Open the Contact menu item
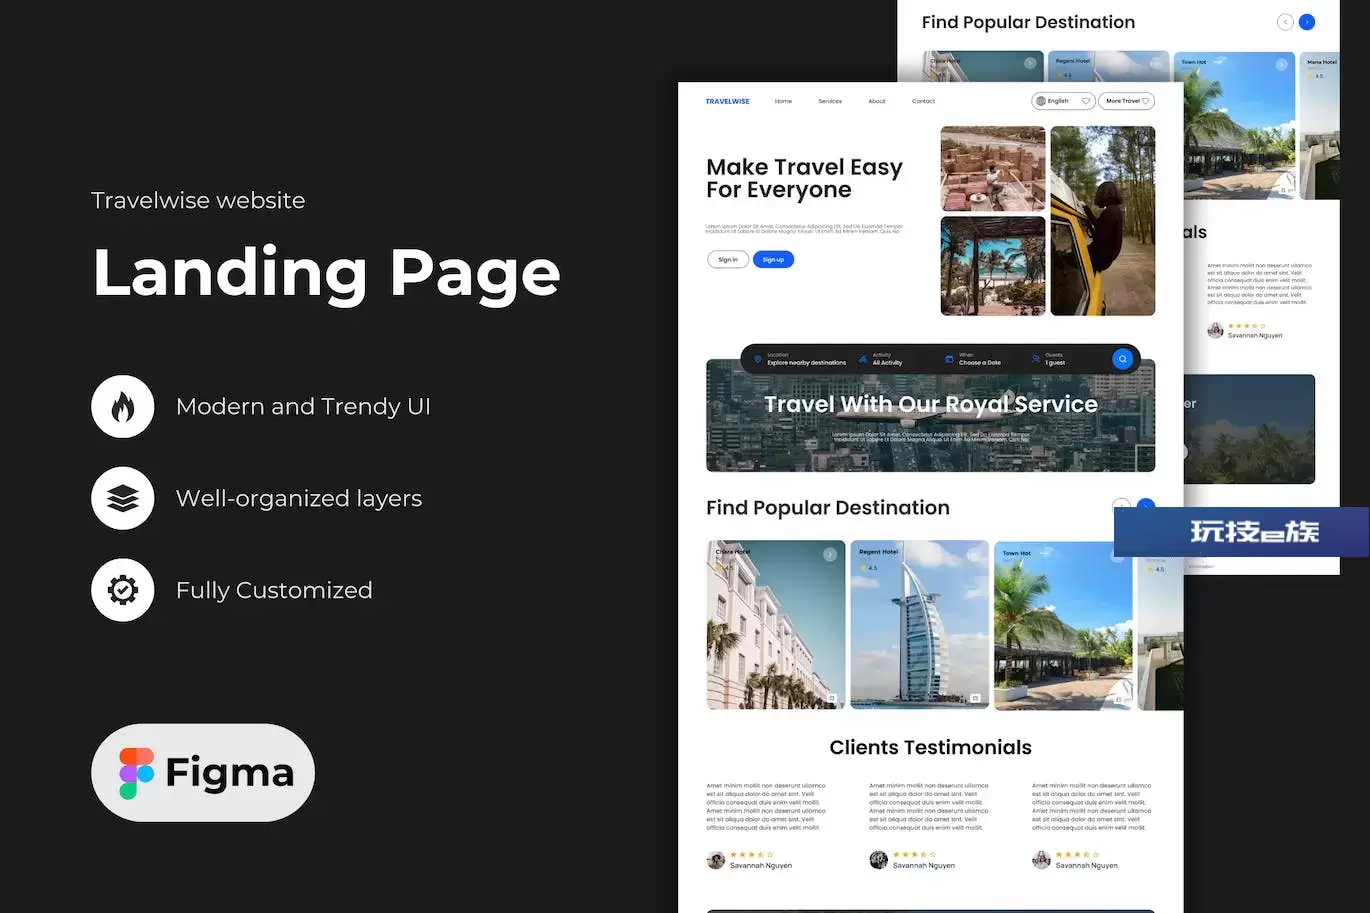1370x913 pixels. (x=924, y=101)
